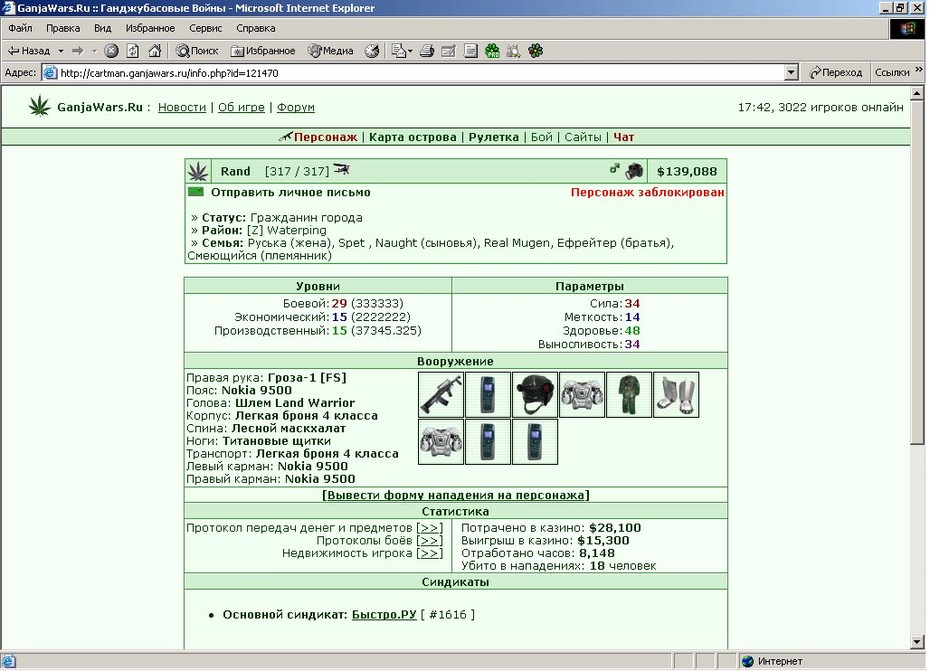Open the Сервис menu

point(205,28)
